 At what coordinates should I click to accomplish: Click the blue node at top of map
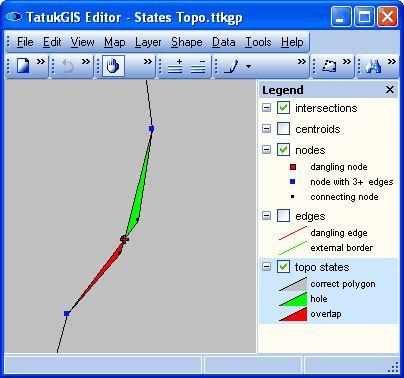pyautogui.click(x=152, y=128)
